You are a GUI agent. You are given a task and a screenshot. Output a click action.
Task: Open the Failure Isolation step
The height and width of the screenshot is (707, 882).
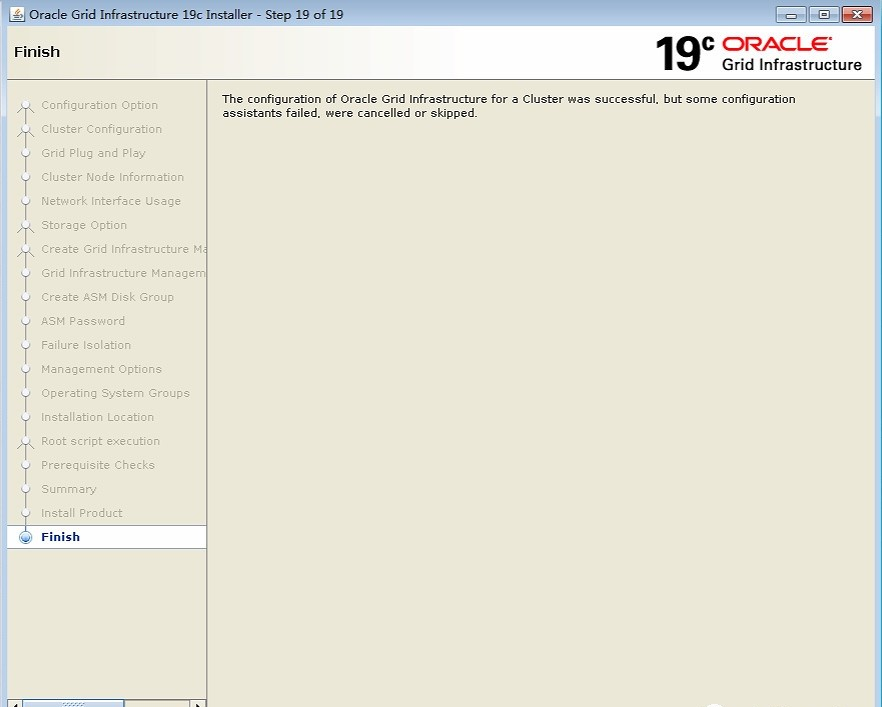tap(86, 345)
